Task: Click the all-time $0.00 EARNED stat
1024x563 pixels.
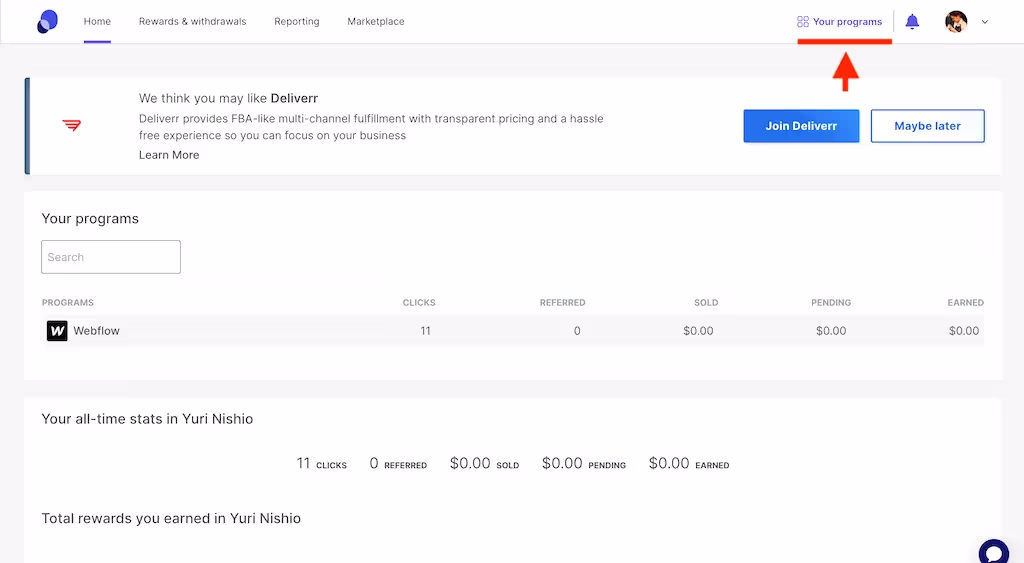Action: (689, 464)
